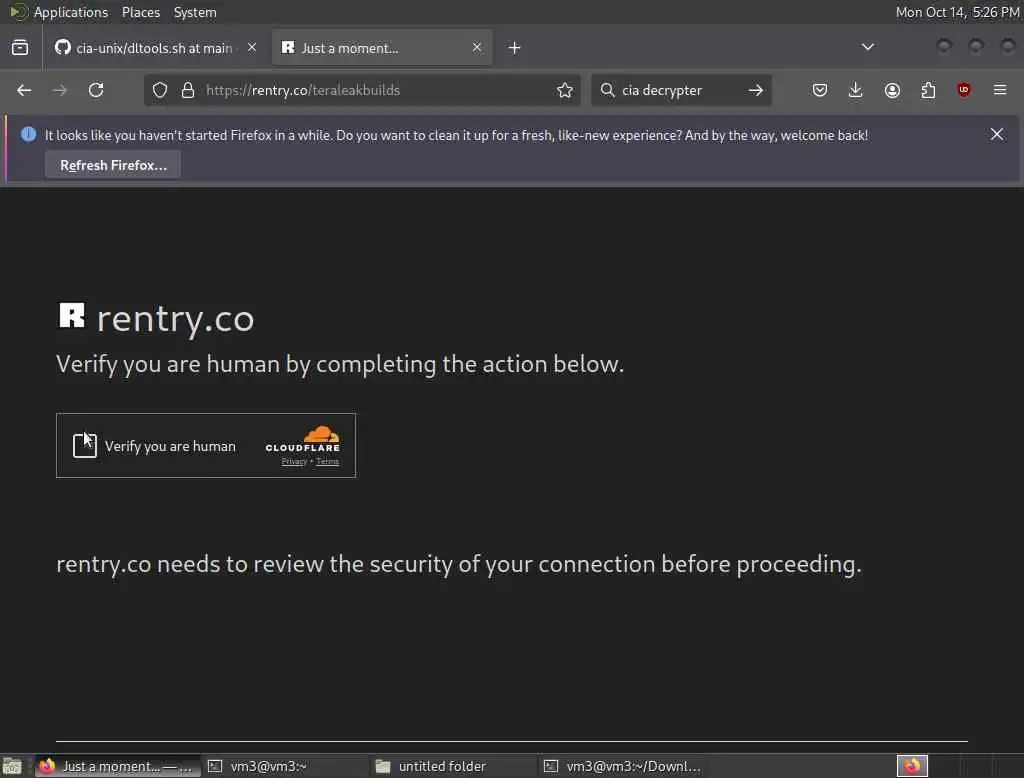Image resolution: width=1024 pixels, height=778 pixels.
Task: Bookmark this page with the star
Action: [565, 90]
